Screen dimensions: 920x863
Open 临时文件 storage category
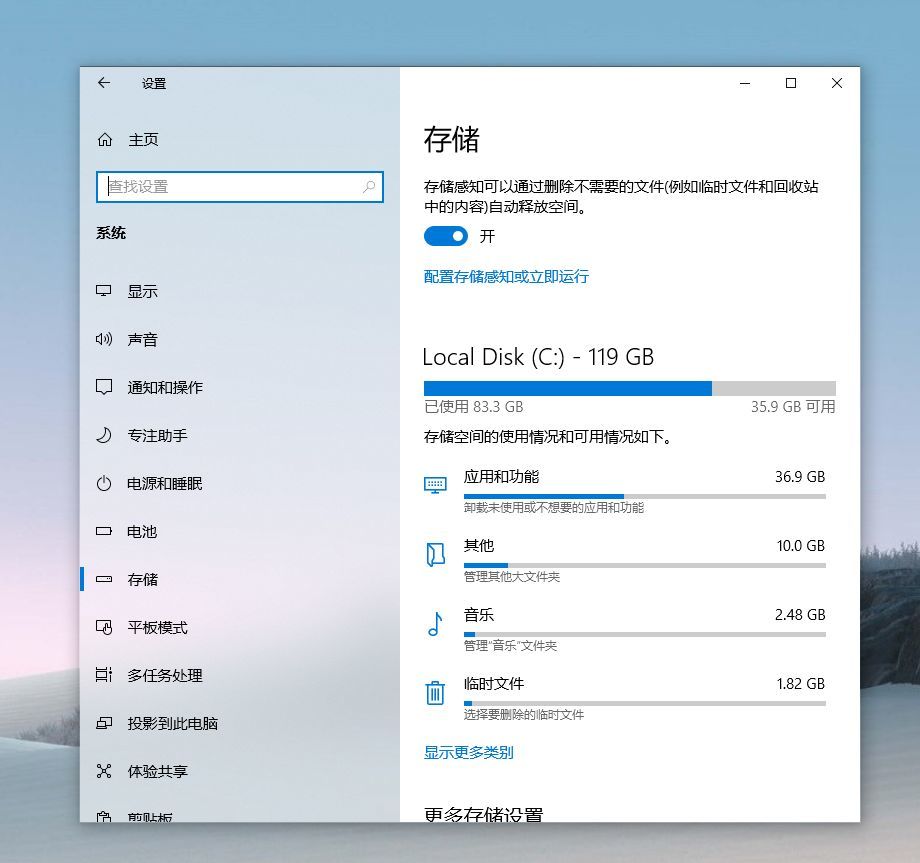click(624, 699)
